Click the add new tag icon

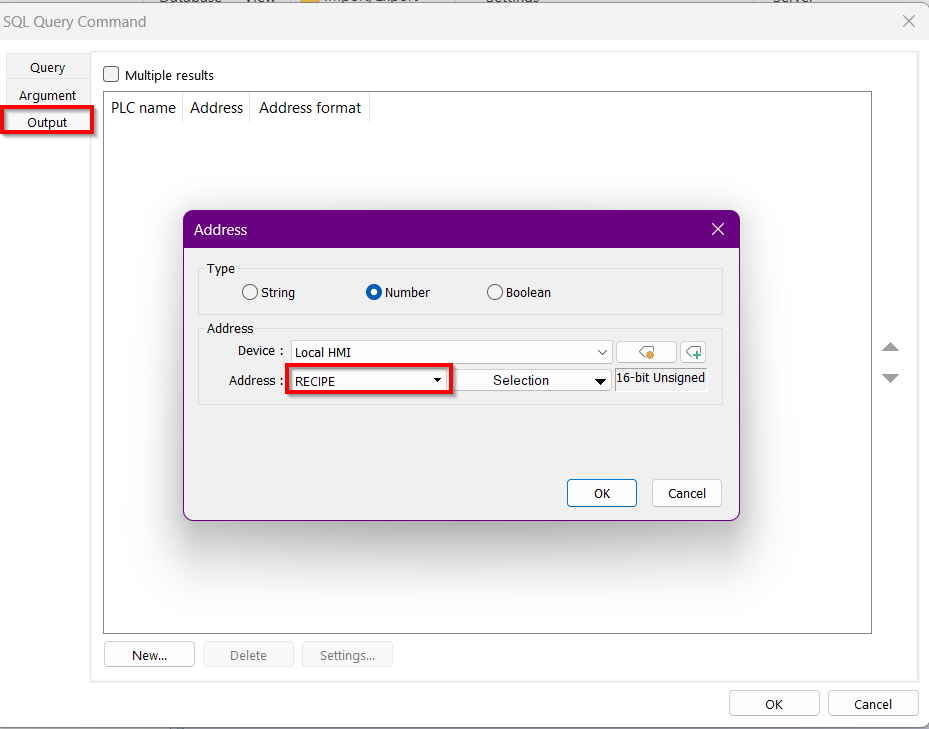coord(693,352)
